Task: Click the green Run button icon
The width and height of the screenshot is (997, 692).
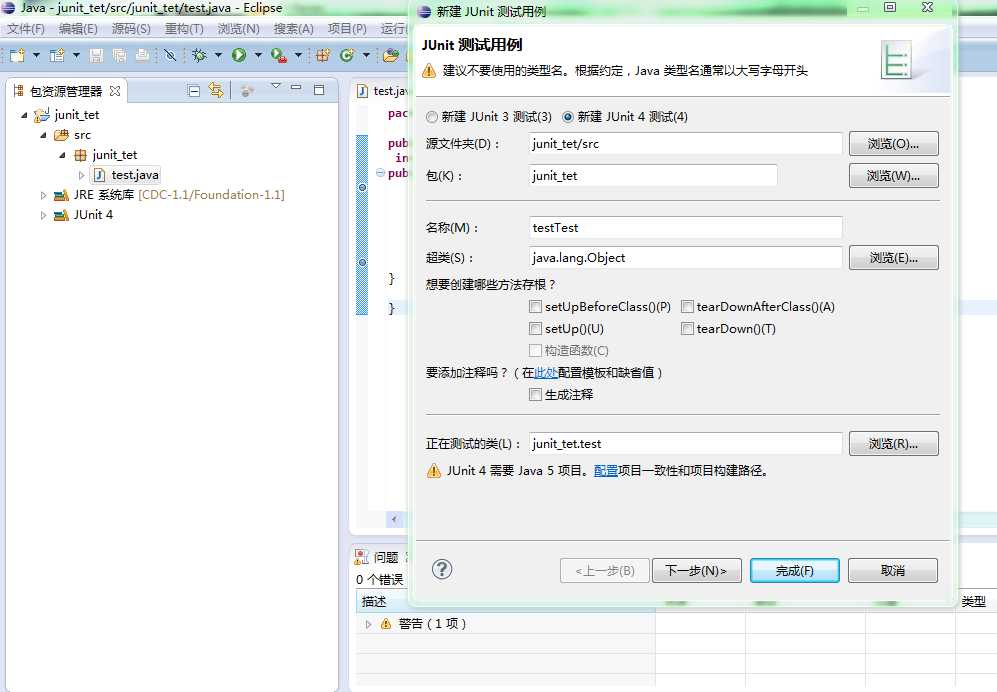Action: [x=239, y=55]
